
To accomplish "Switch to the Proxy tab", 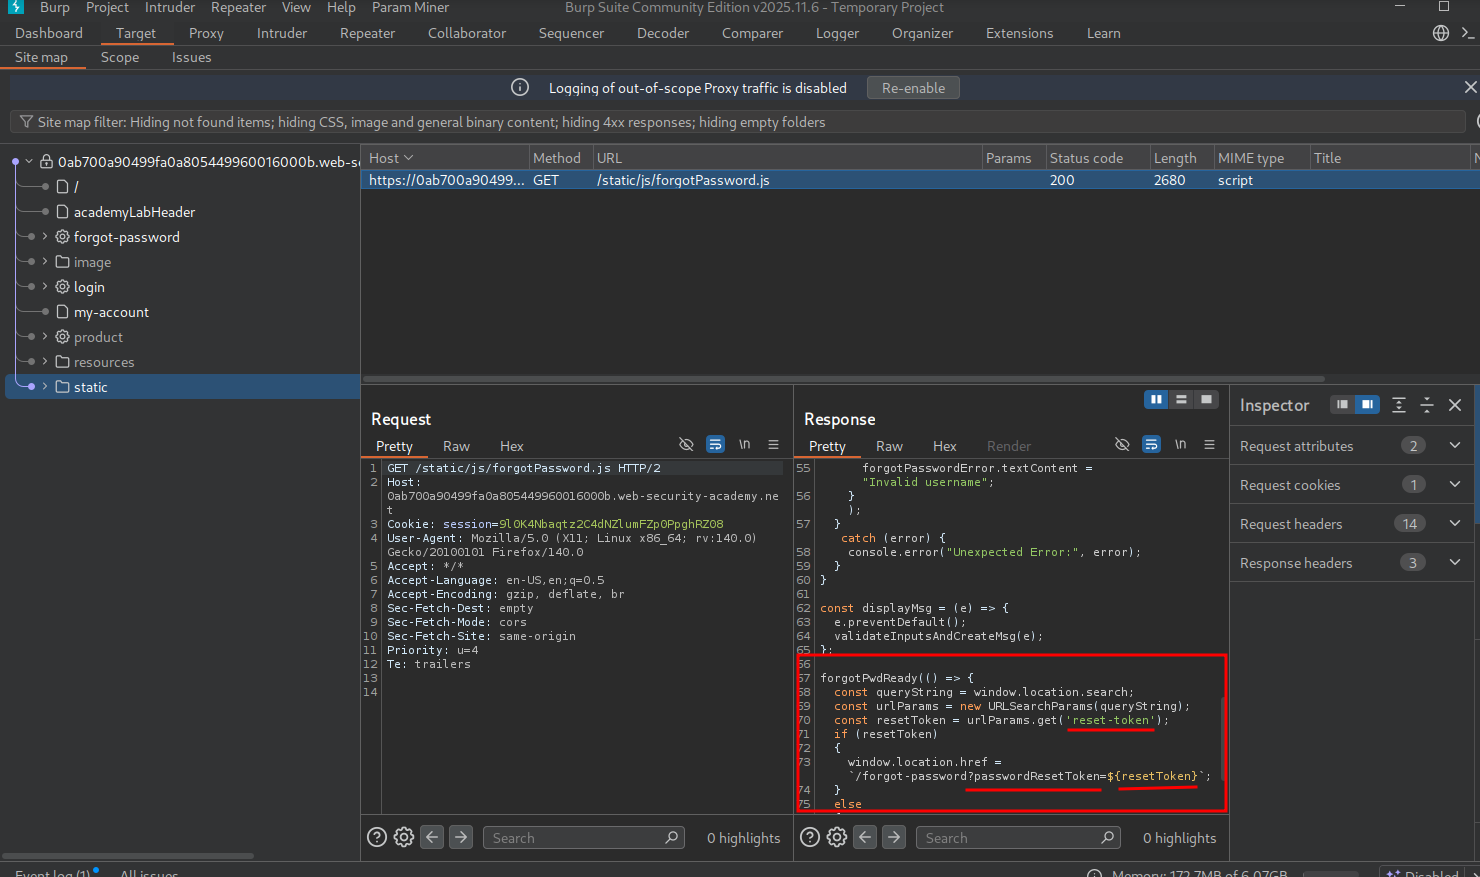I will [x=206, y=33].
